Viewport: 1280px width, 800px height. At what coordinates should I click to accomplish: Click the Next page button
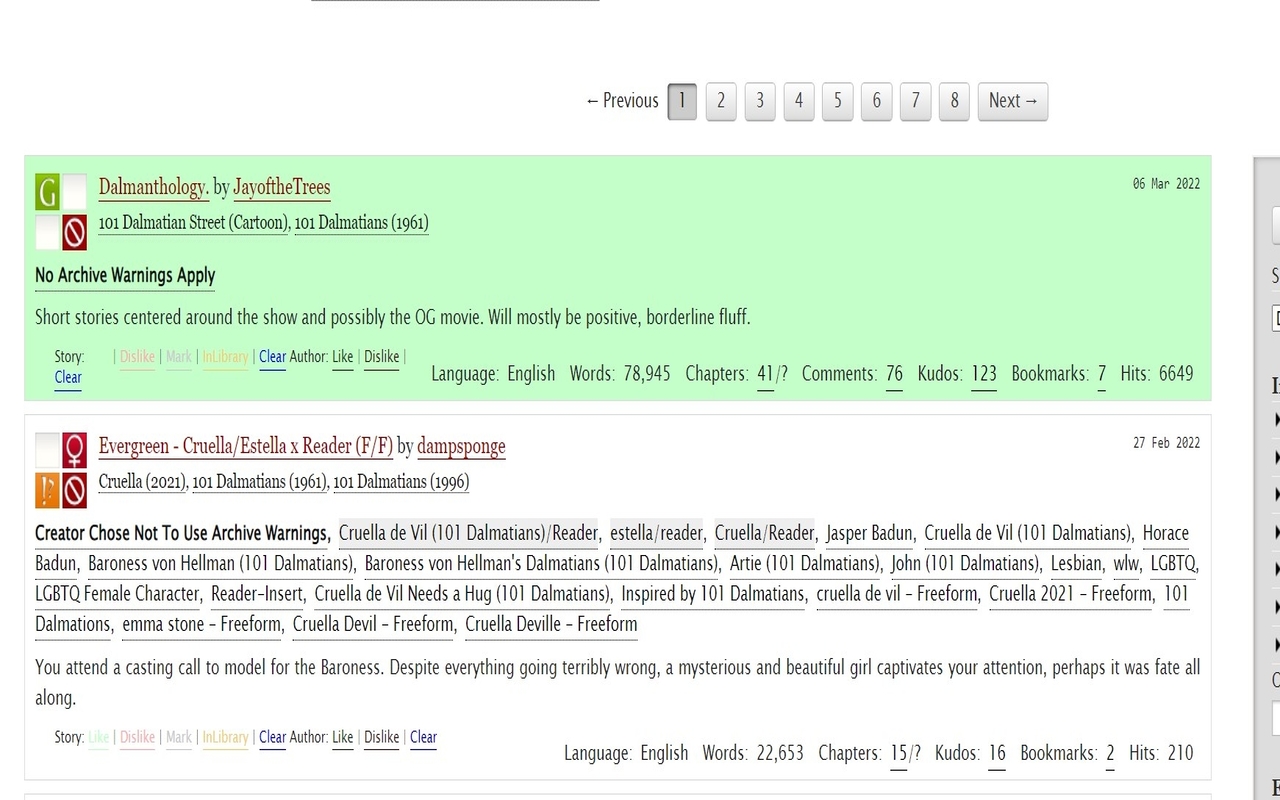click(x=1013, y=101)
